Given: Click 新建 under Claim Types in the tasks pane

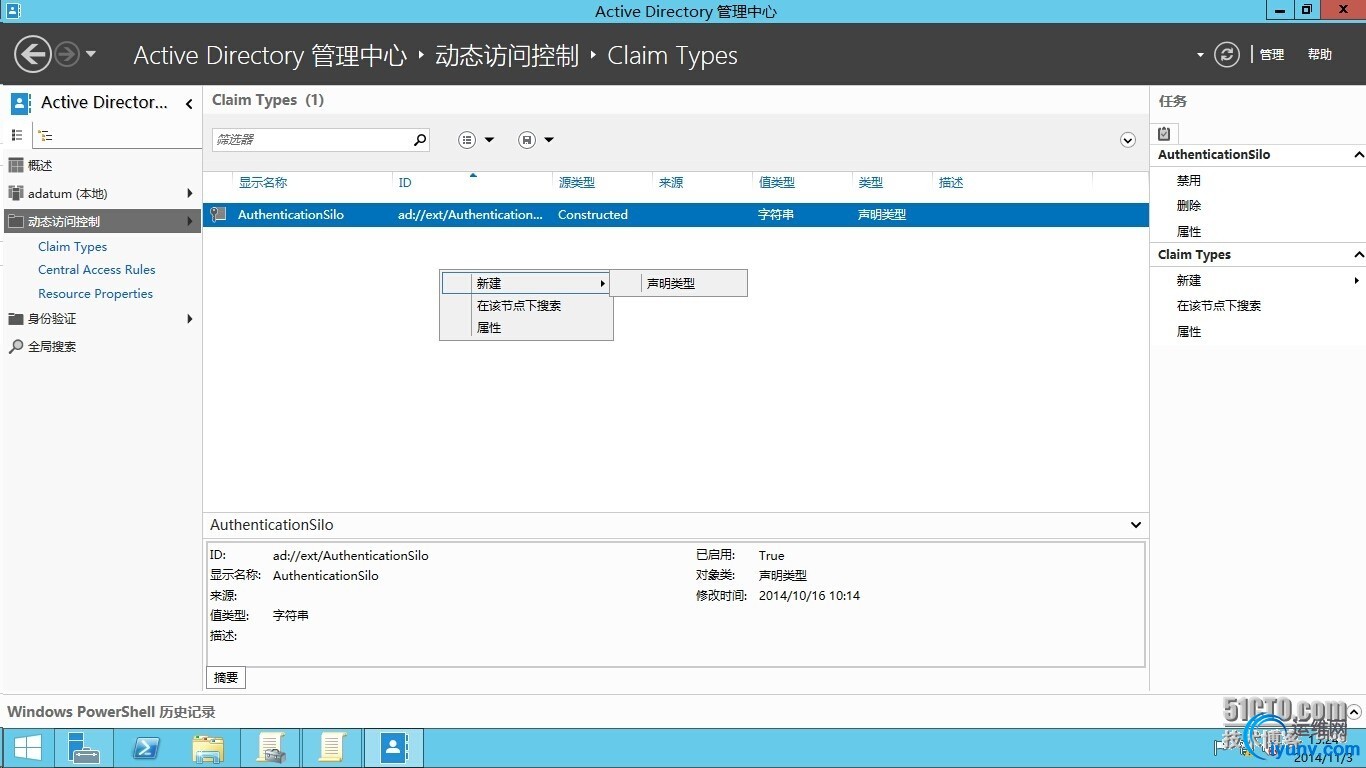Looking at the screenshot, I should [1189, 281].
